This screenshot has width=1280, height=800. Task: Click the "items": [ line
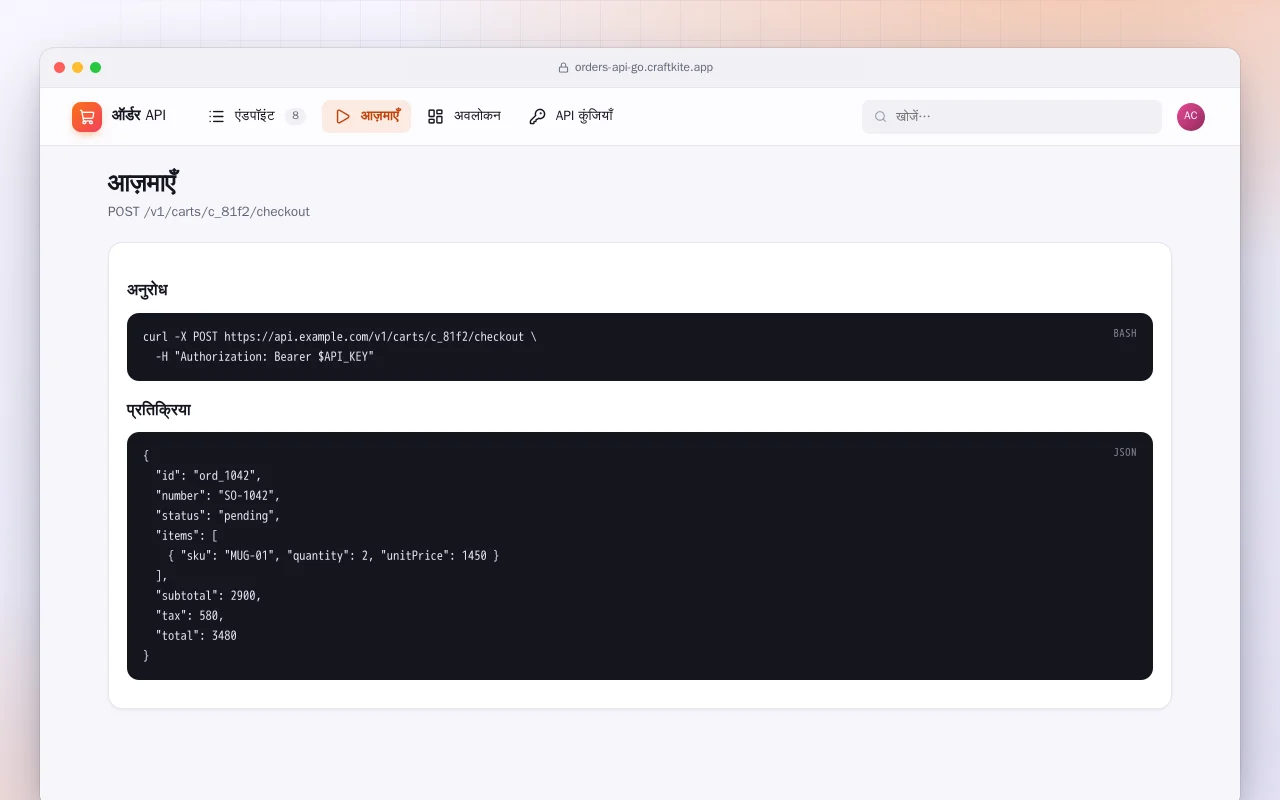187,536
